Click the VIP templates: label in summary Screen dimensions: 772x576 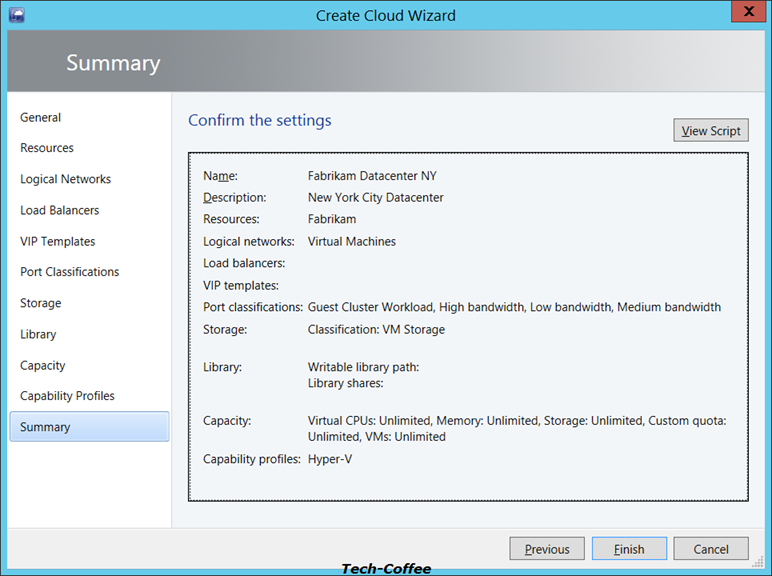click(241, 286)
